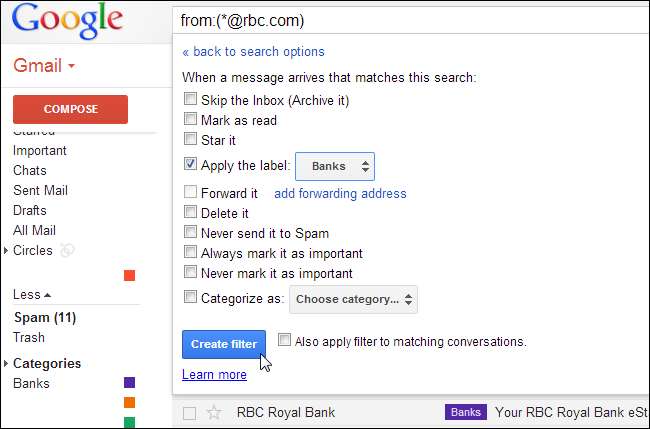
Task: Enable Mark as read option
Action: 190,119
